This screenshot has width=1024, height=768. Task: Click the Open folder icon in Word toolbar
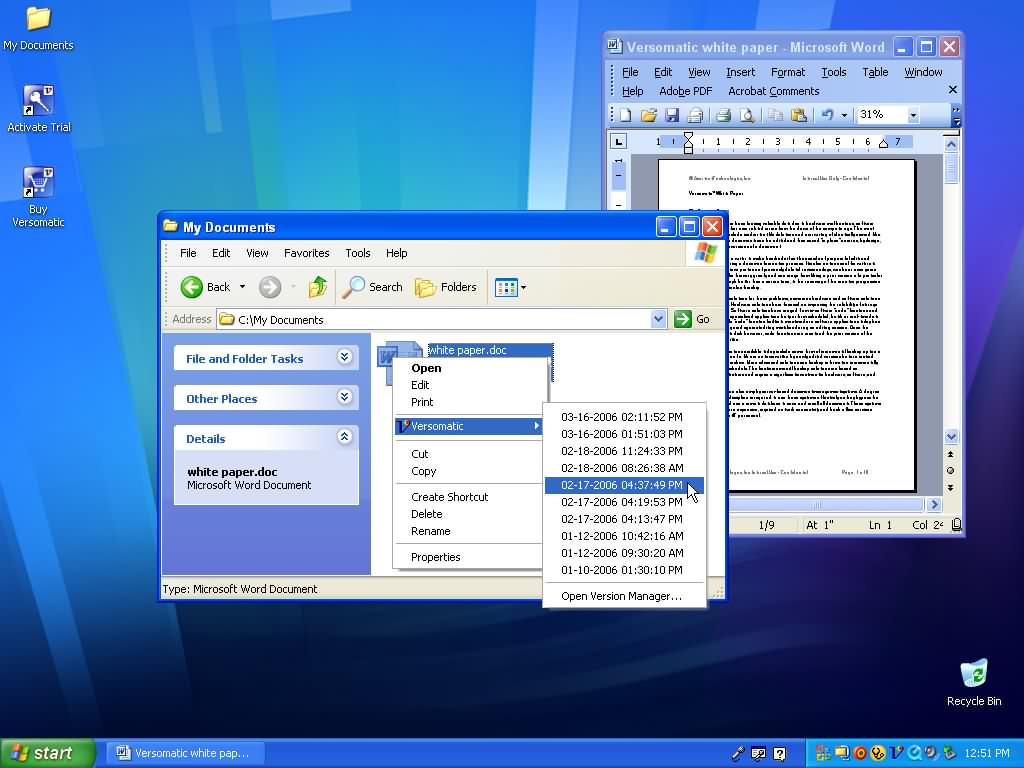648,116
